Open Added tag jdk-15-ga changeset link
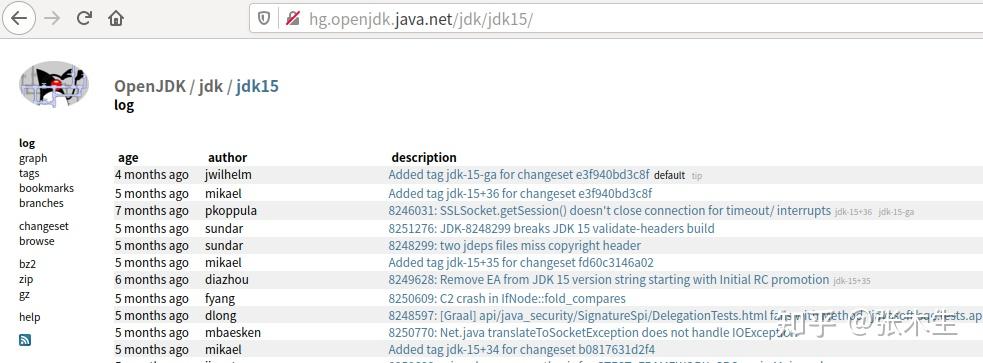The height and width of the screenshot is (363, 983). click(518, 175)
